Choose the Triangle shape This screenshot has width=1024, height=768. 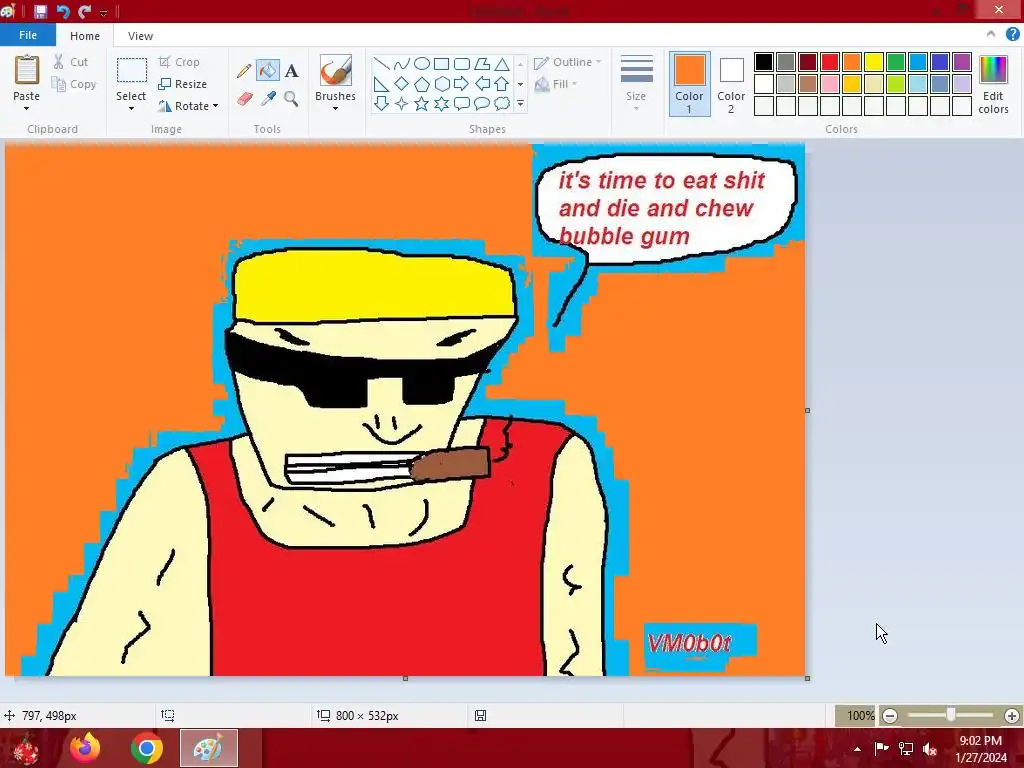tap(502, 63)
